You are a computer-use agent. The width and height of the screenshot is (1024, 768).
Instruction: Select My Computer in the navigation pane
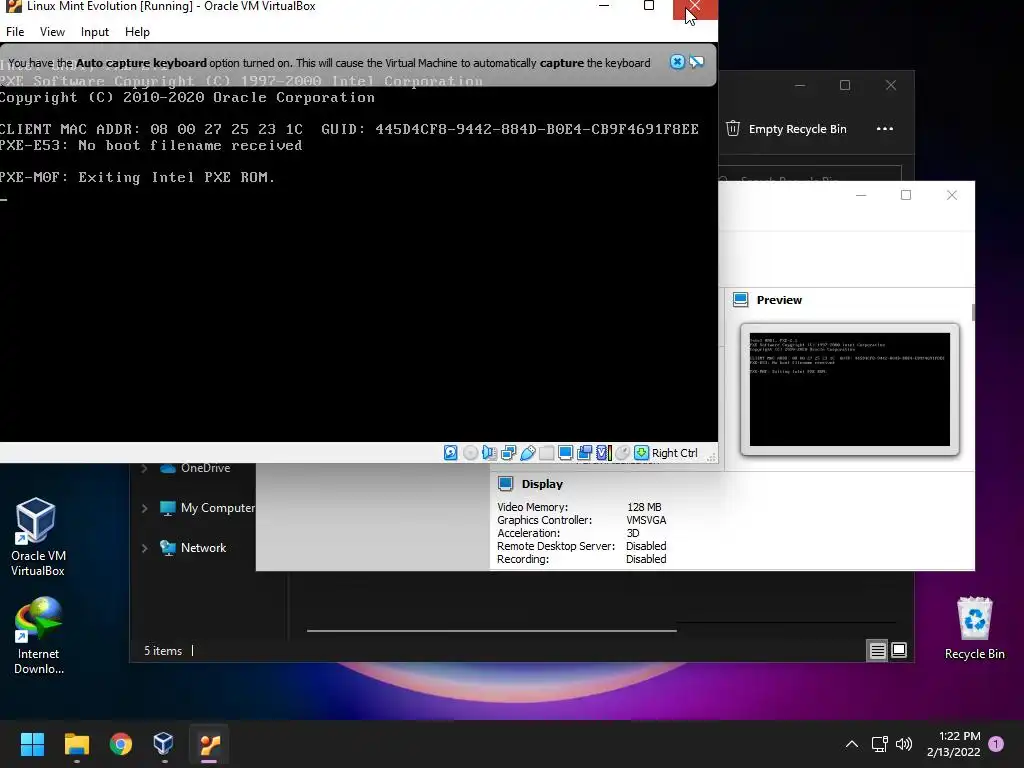[x=207, y=508]
